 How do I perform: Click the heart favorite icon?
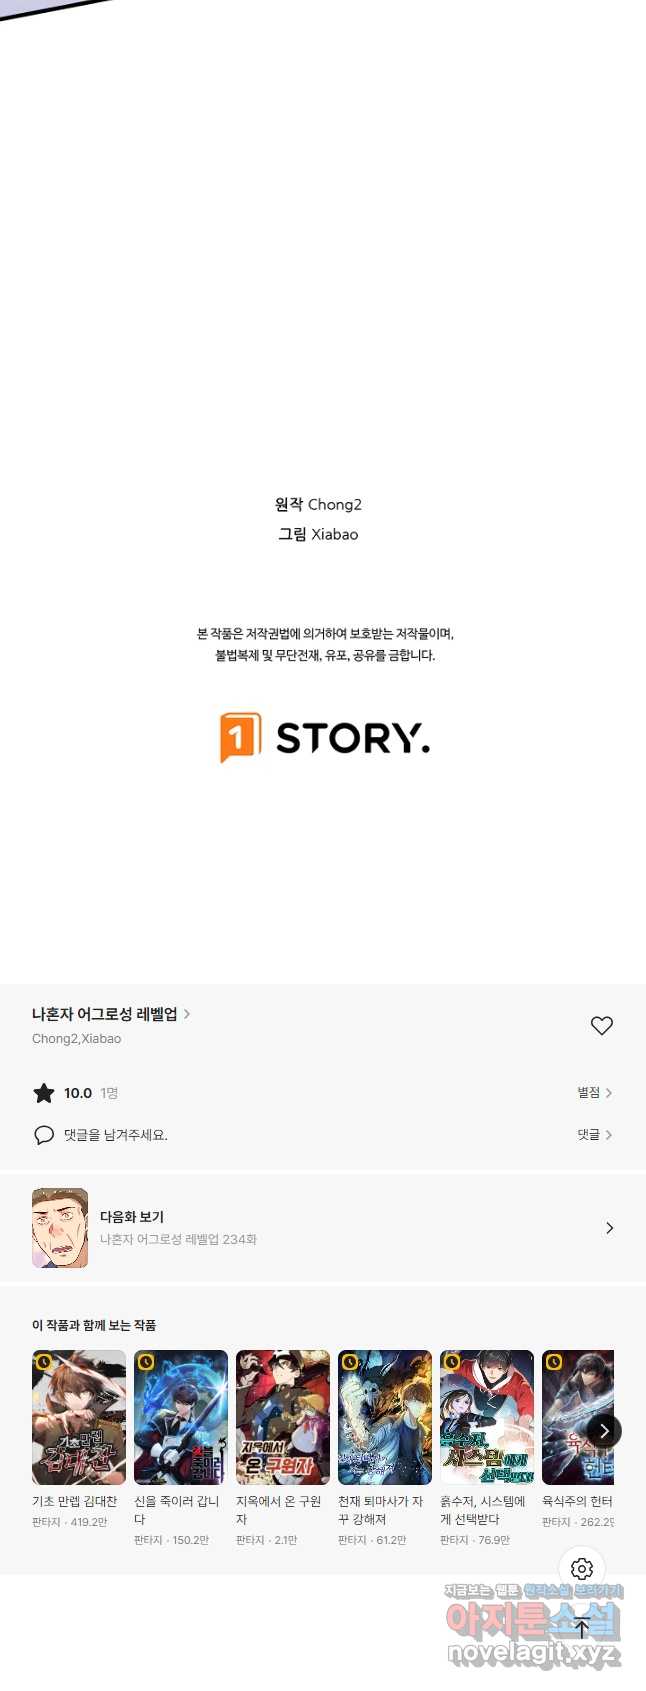[x=601, y=1025]
